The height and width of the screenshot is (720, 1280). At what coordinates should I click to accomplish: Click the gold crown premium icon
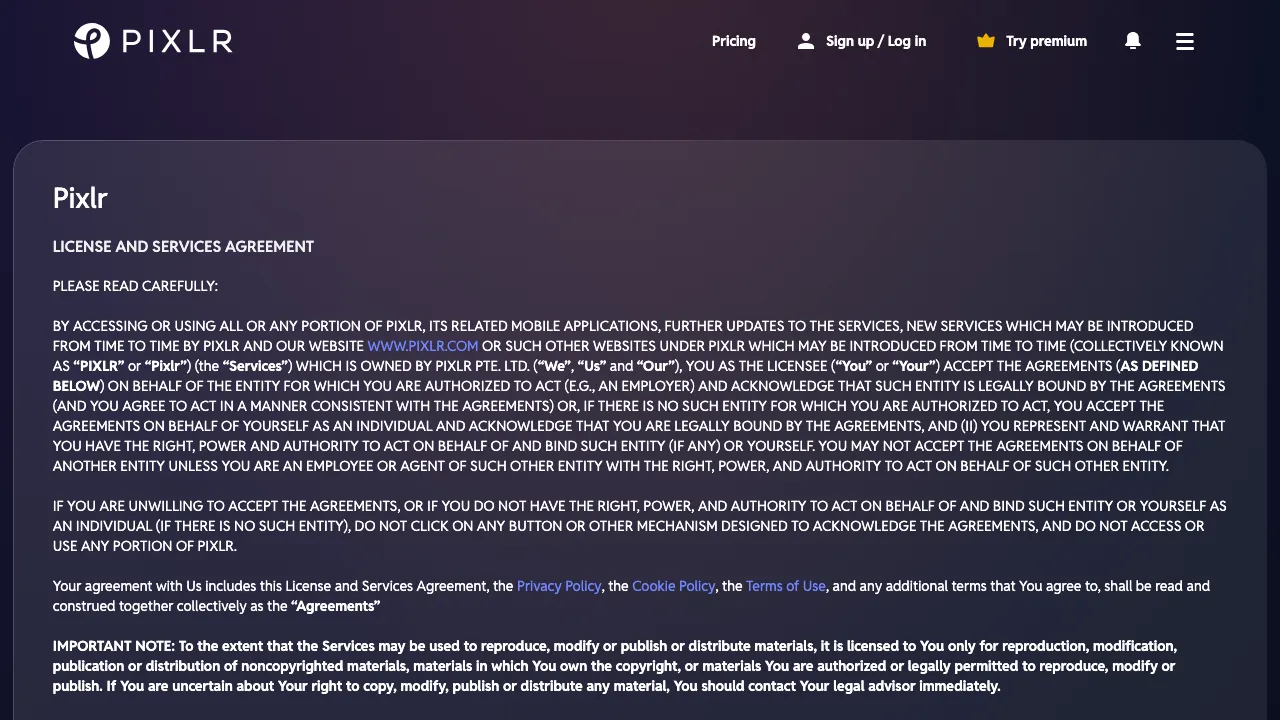(x=986, y=41)
